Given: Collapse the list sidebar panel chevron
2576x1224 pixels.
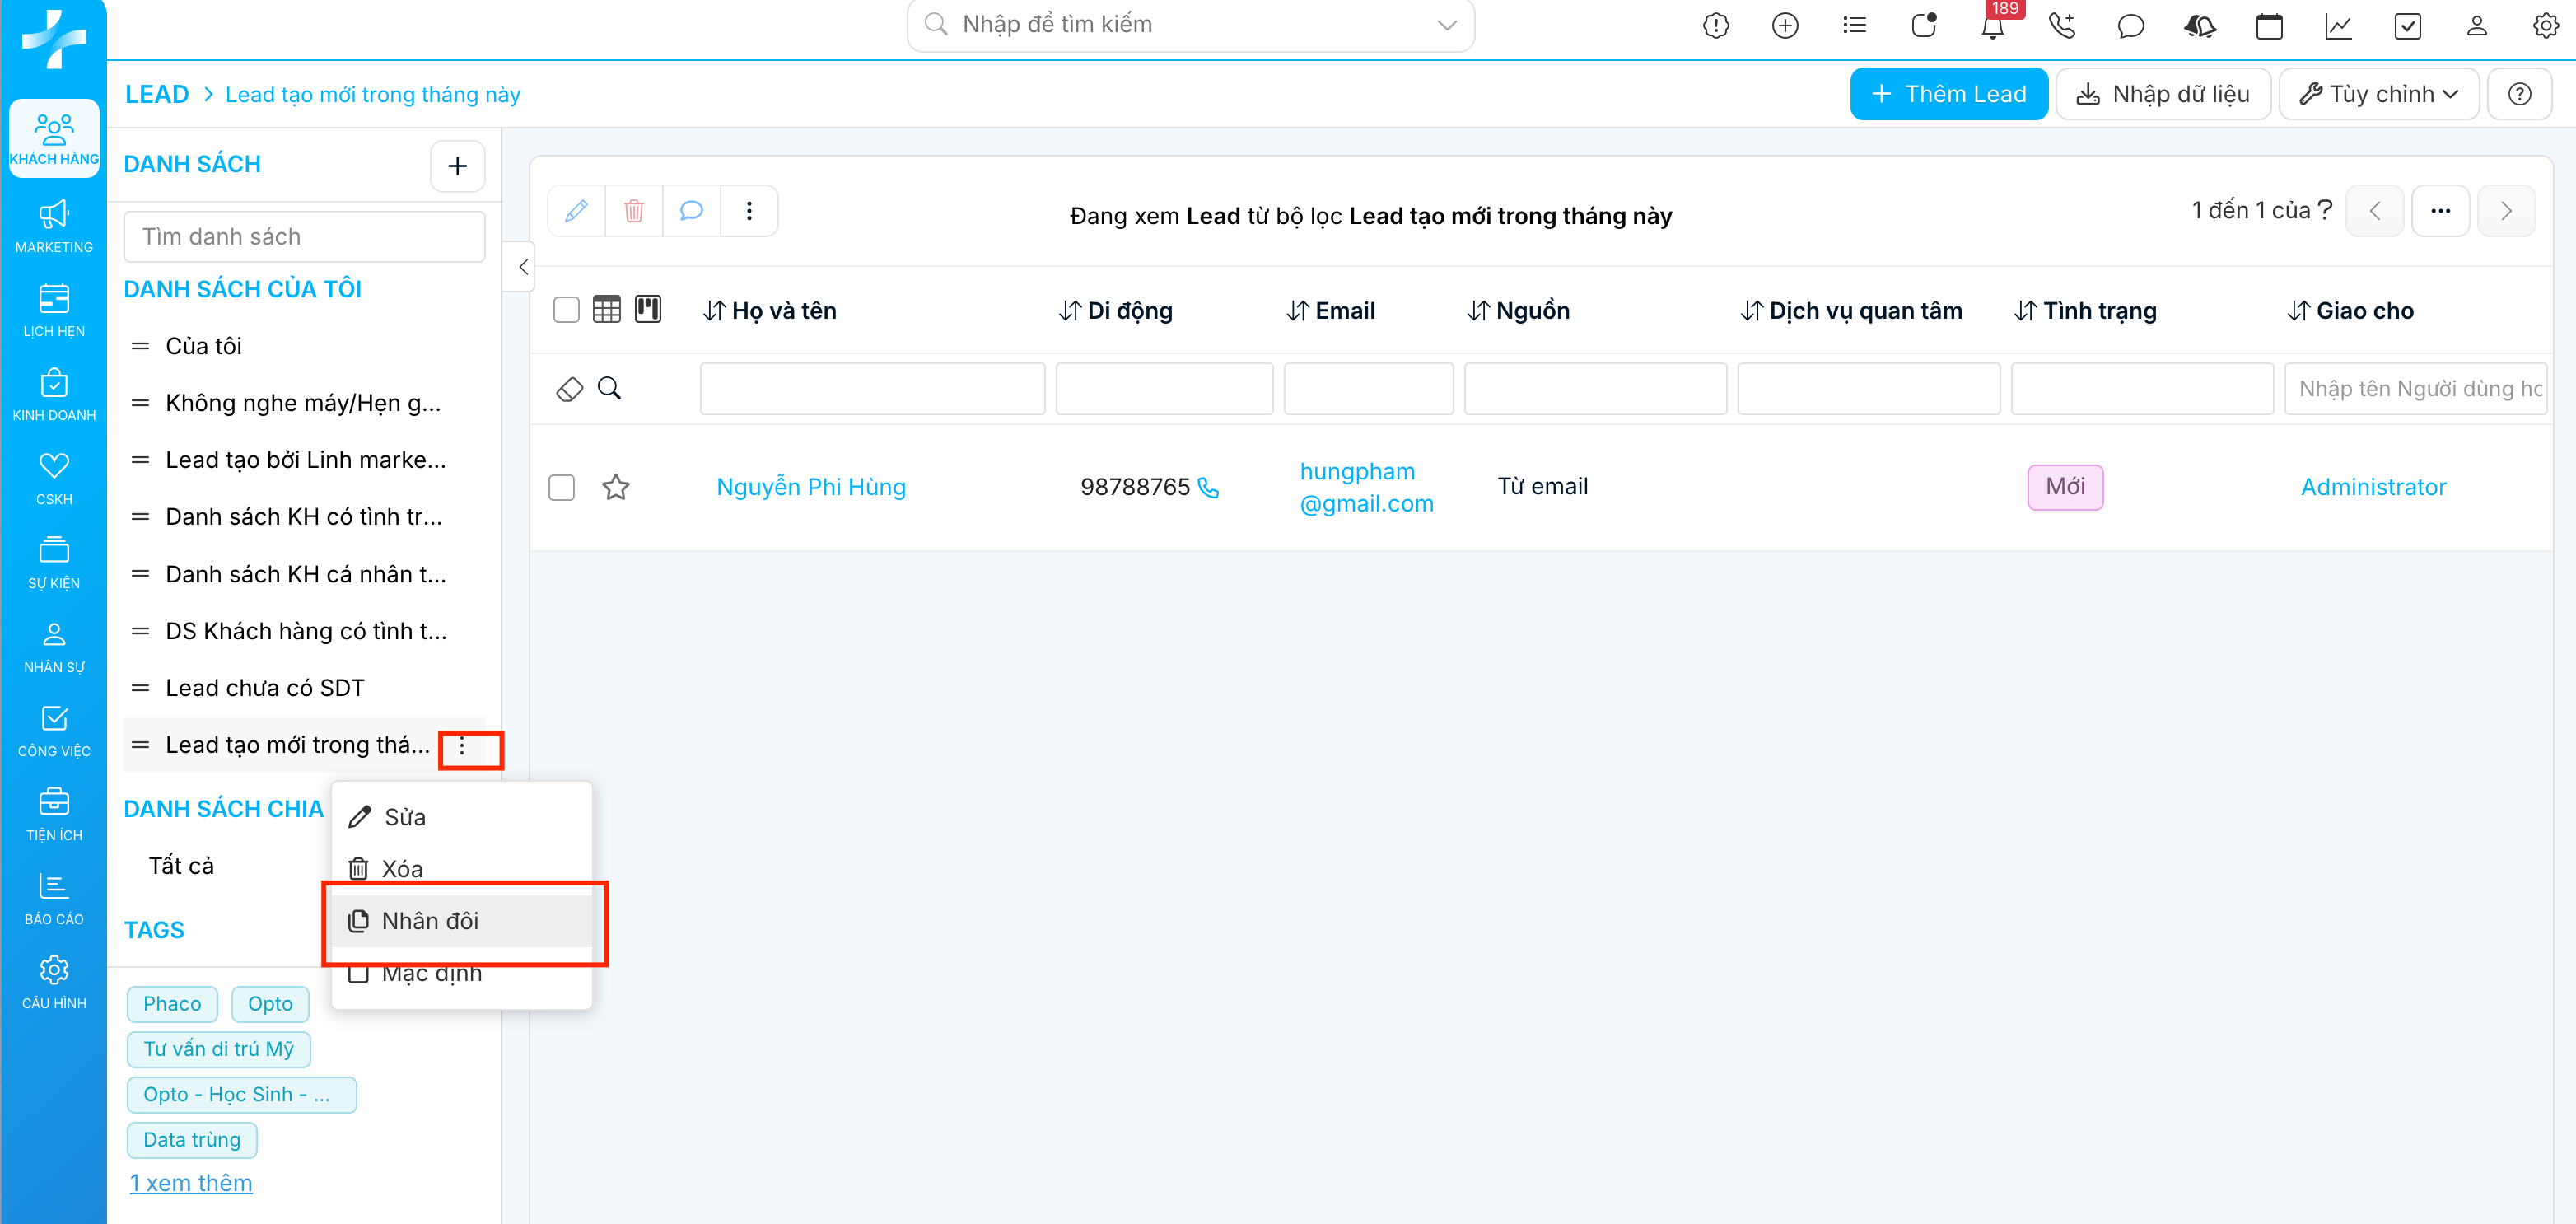Looking at the screenshot, I should (523, 267).
